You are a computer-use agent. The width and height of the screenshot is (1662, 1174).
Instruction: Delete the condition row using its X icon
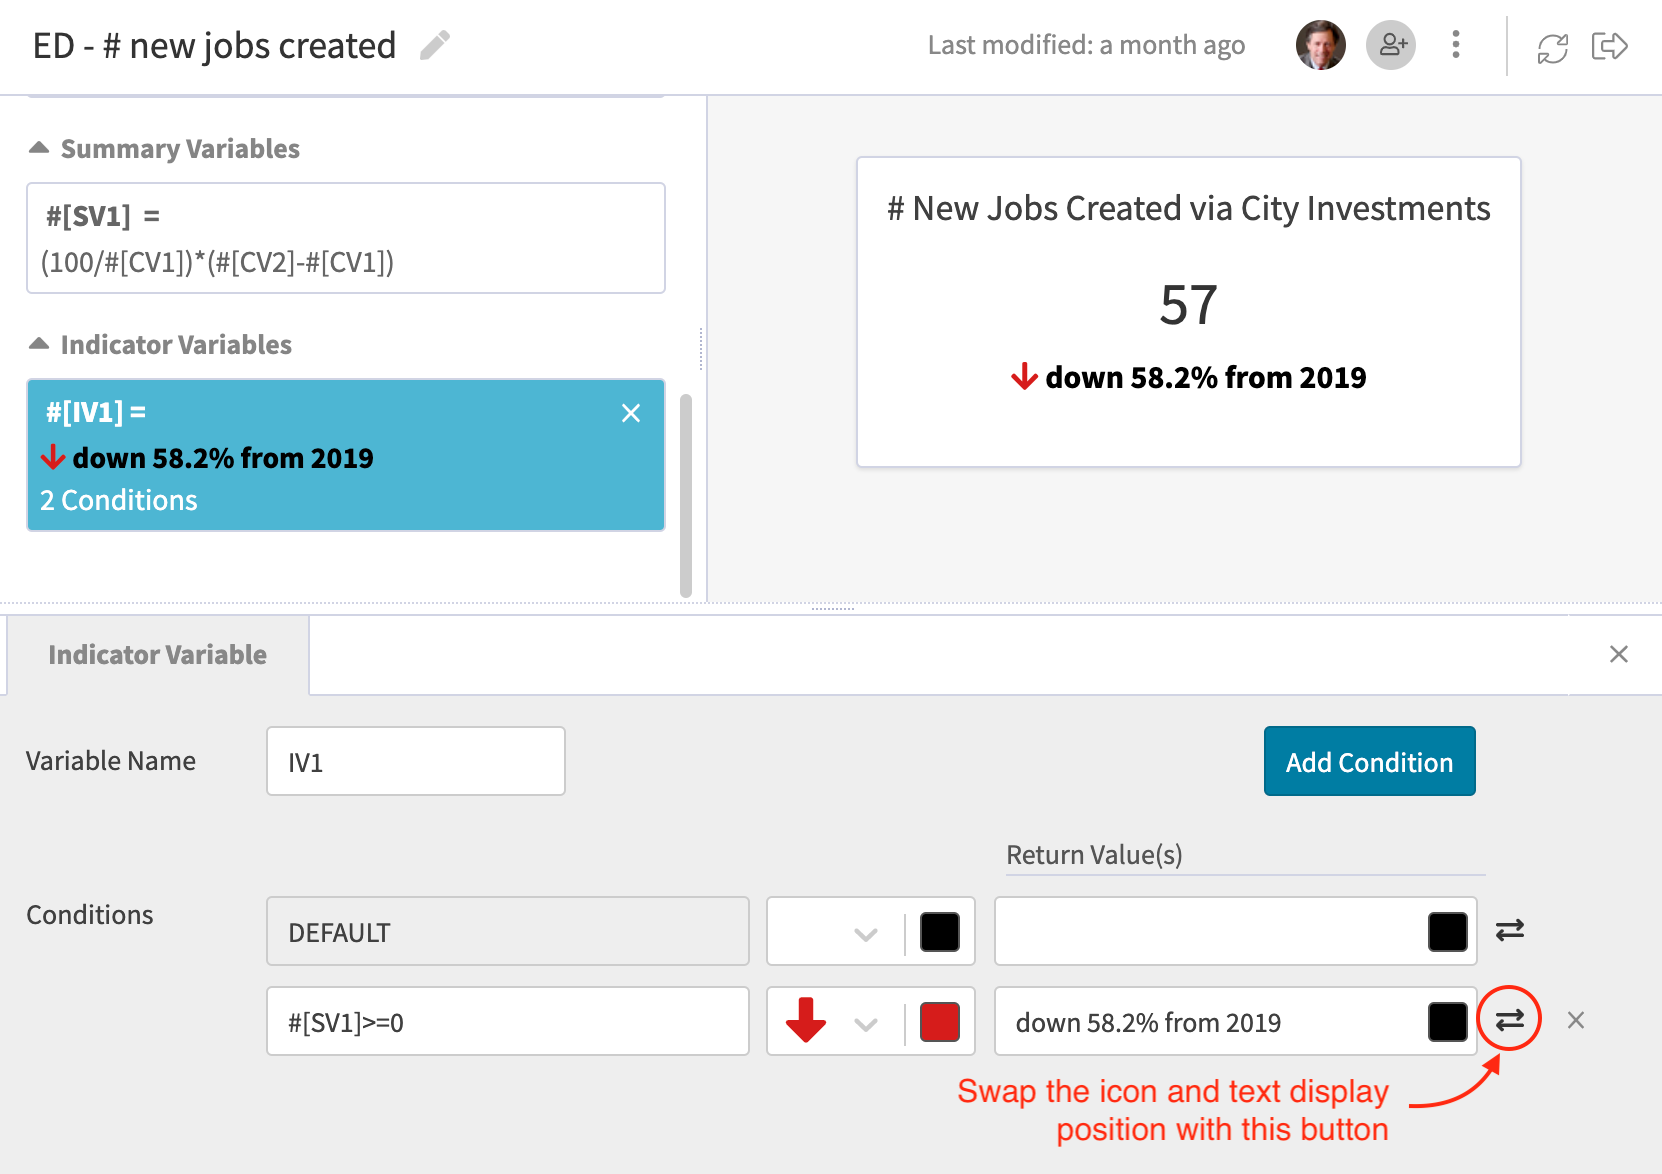(1576, 1021)
